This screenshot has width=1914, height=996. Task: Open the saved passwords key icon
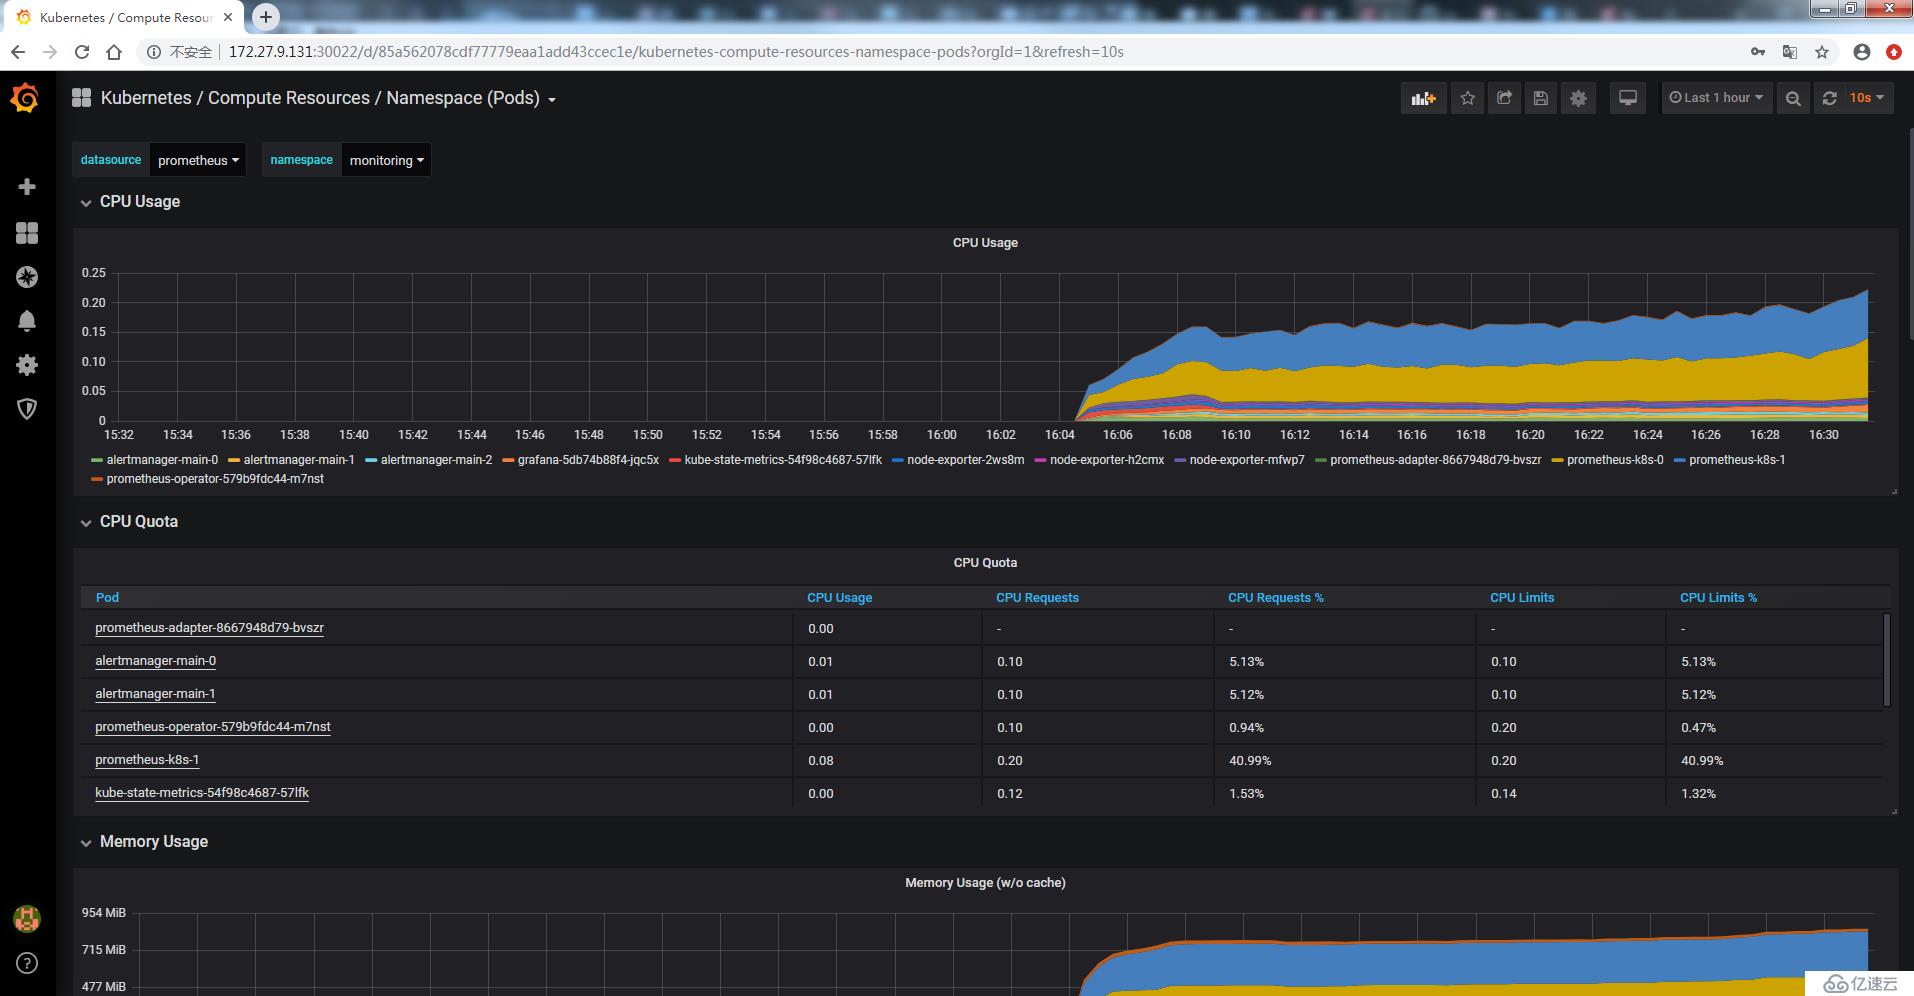pos(1758,52)
